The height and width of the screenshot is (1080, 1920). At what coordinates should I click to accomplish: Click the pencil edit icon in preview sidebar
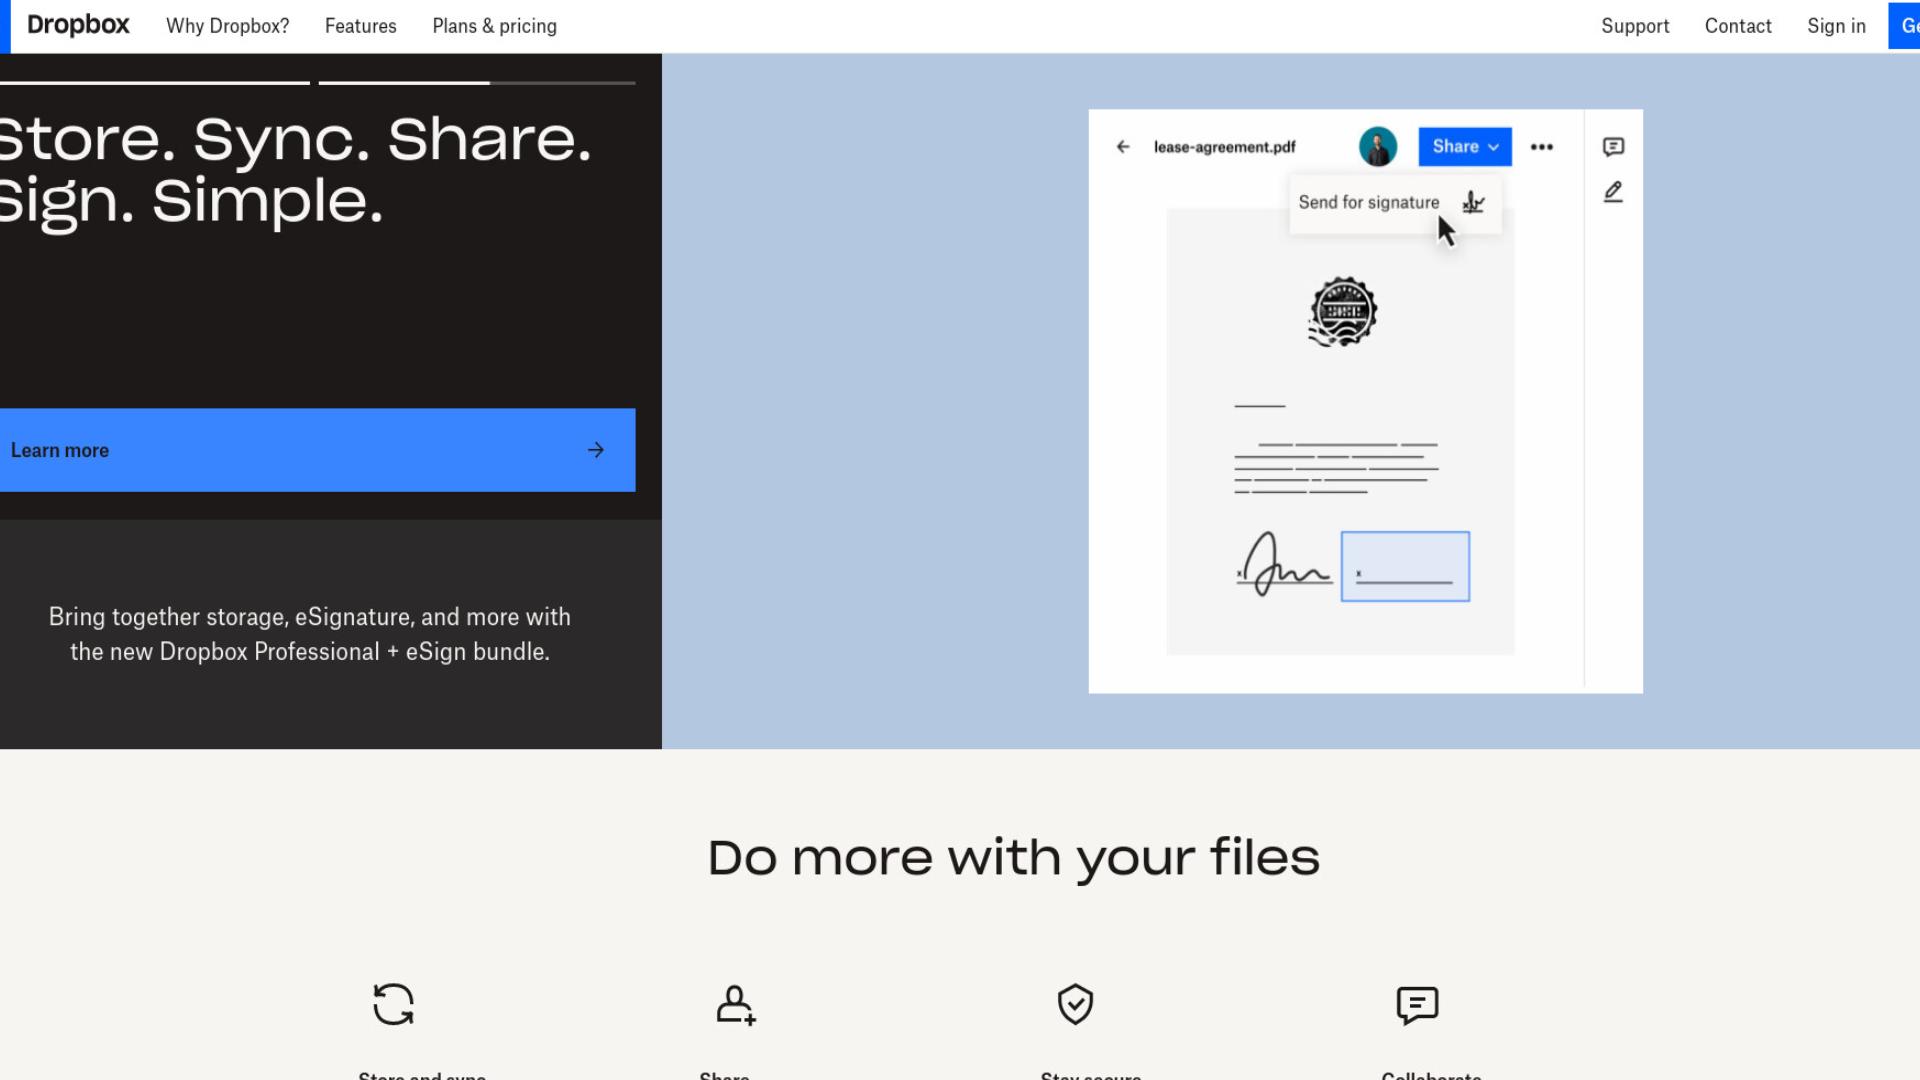pyautogui.click(x=1613, y=192)
